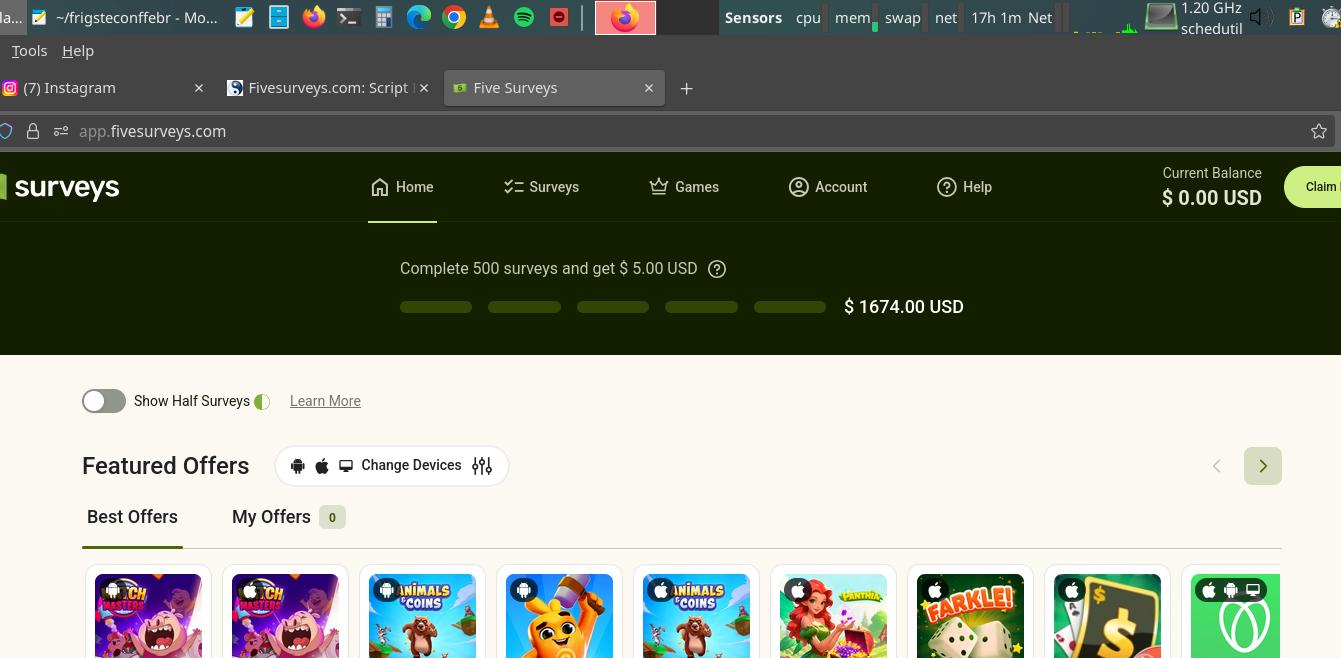Select the Best Offers tab
This screenshot has width=1341, height=658.
(132, 517)
